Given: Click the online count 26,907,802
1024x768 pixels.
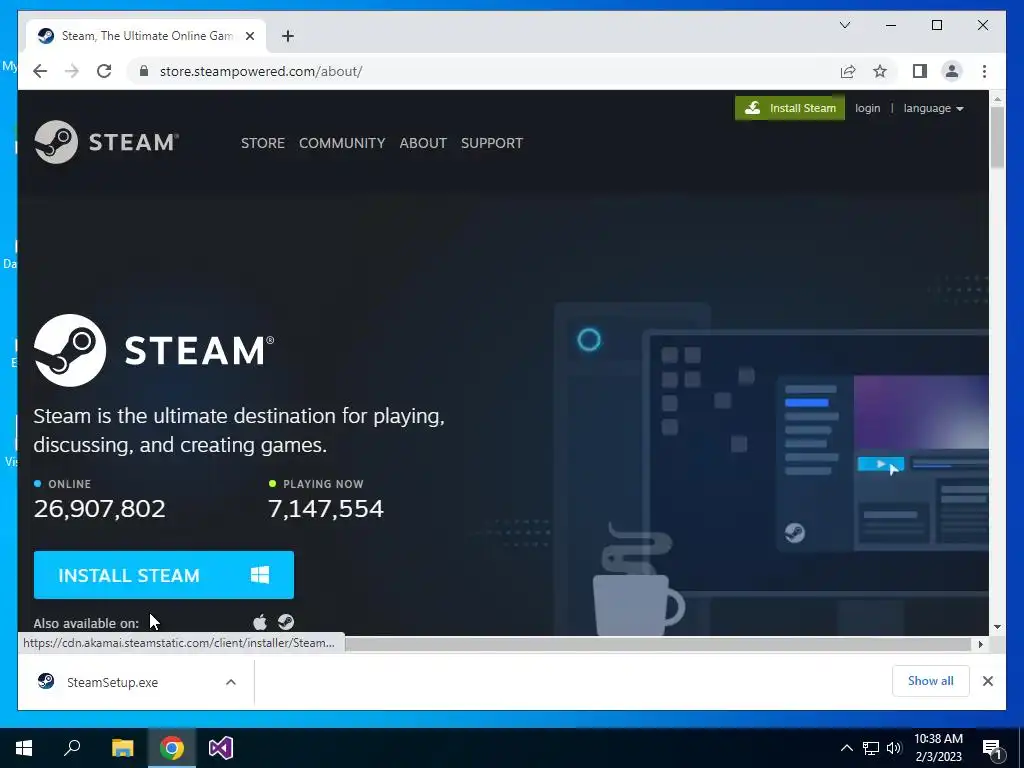Looking at the screenshot, I should pos(100,509).
